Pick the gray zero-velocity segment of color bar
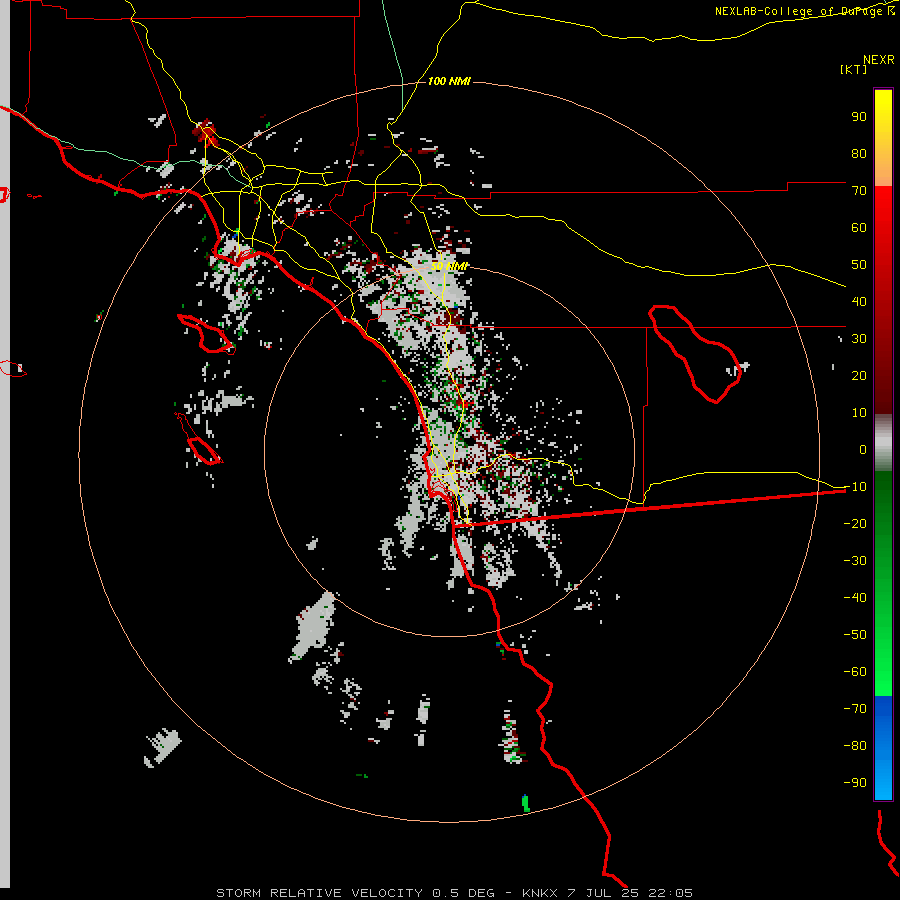Screen dimensions: 900x900 coord(883,443)
